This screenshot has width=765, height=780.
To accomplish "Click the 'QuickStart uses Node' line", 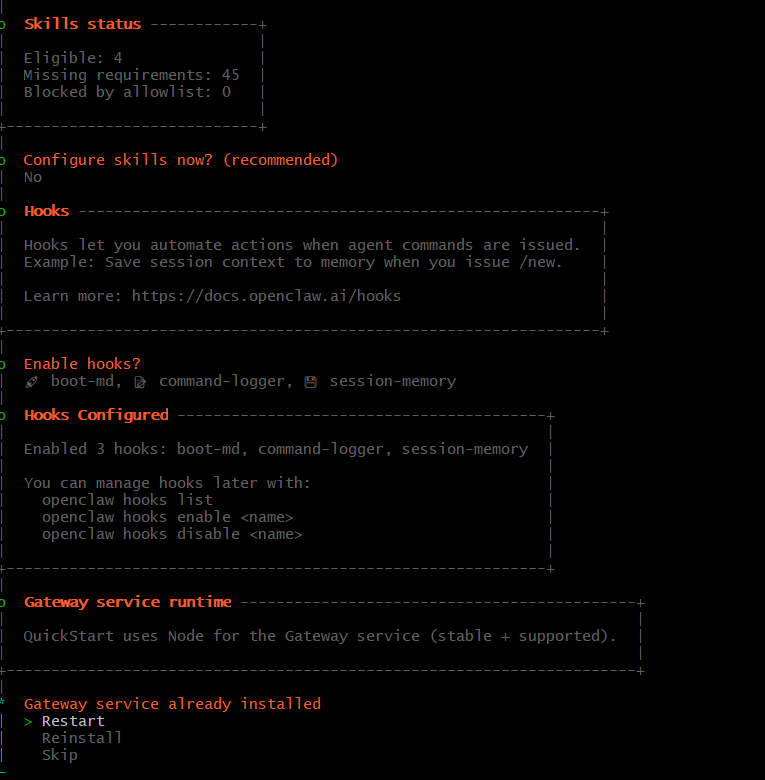I will 320,636.
